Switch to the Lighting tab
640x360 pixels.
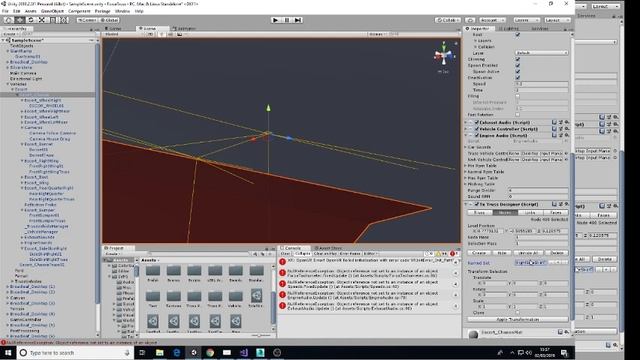510,29
